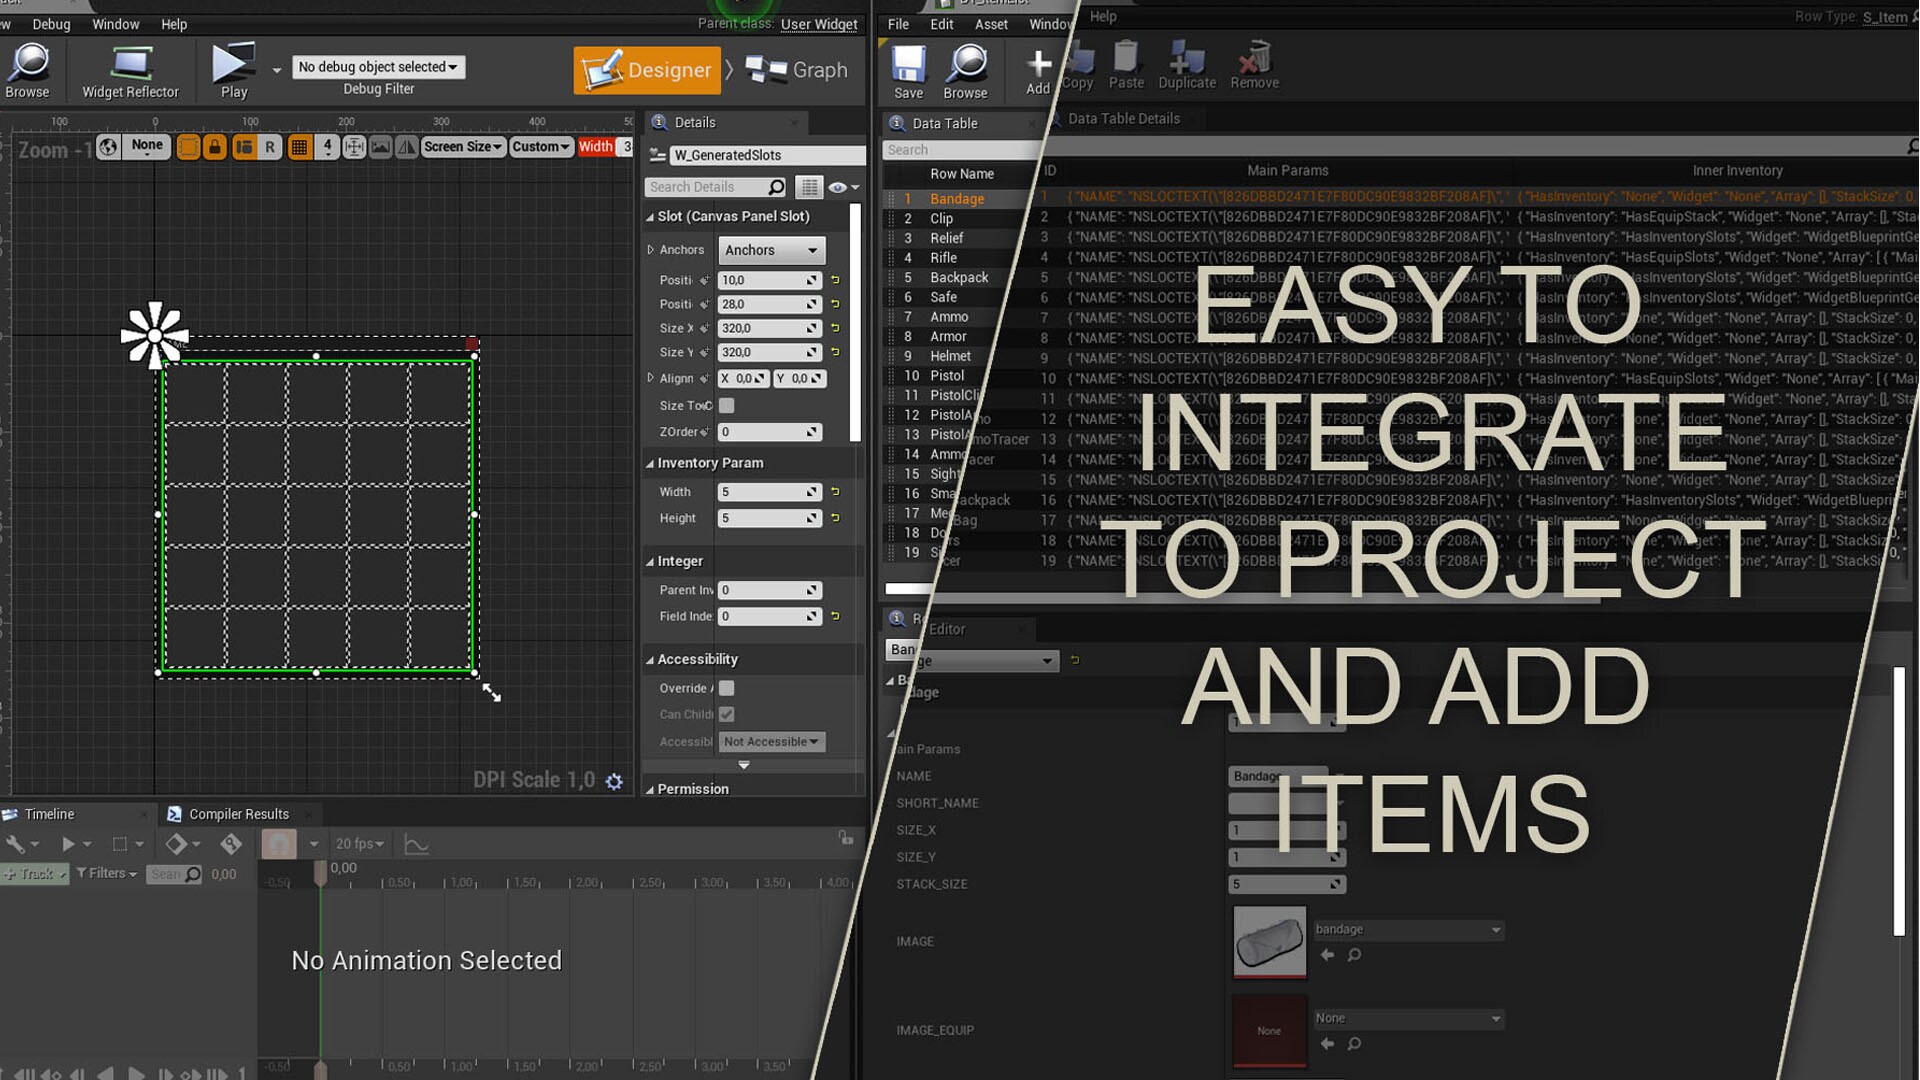Enable the Size To Content checkbox
This screenshot has height=1080, width=1920.
pyautogui.click(x=727, y=405)
